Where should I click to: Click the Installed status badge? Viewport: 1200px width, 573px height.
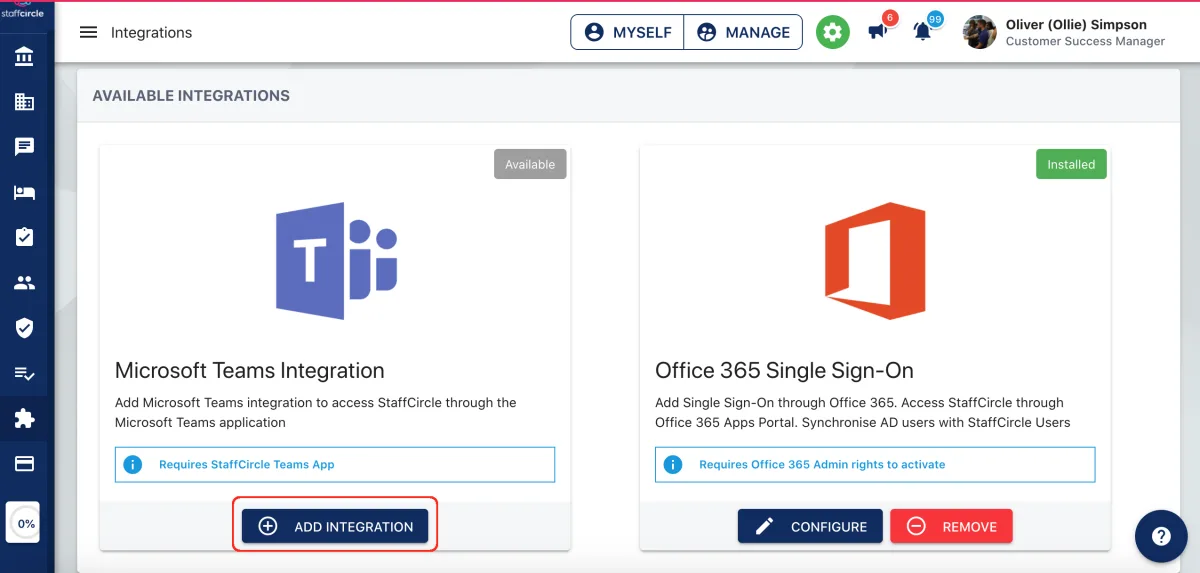(x=1071, y=164)
